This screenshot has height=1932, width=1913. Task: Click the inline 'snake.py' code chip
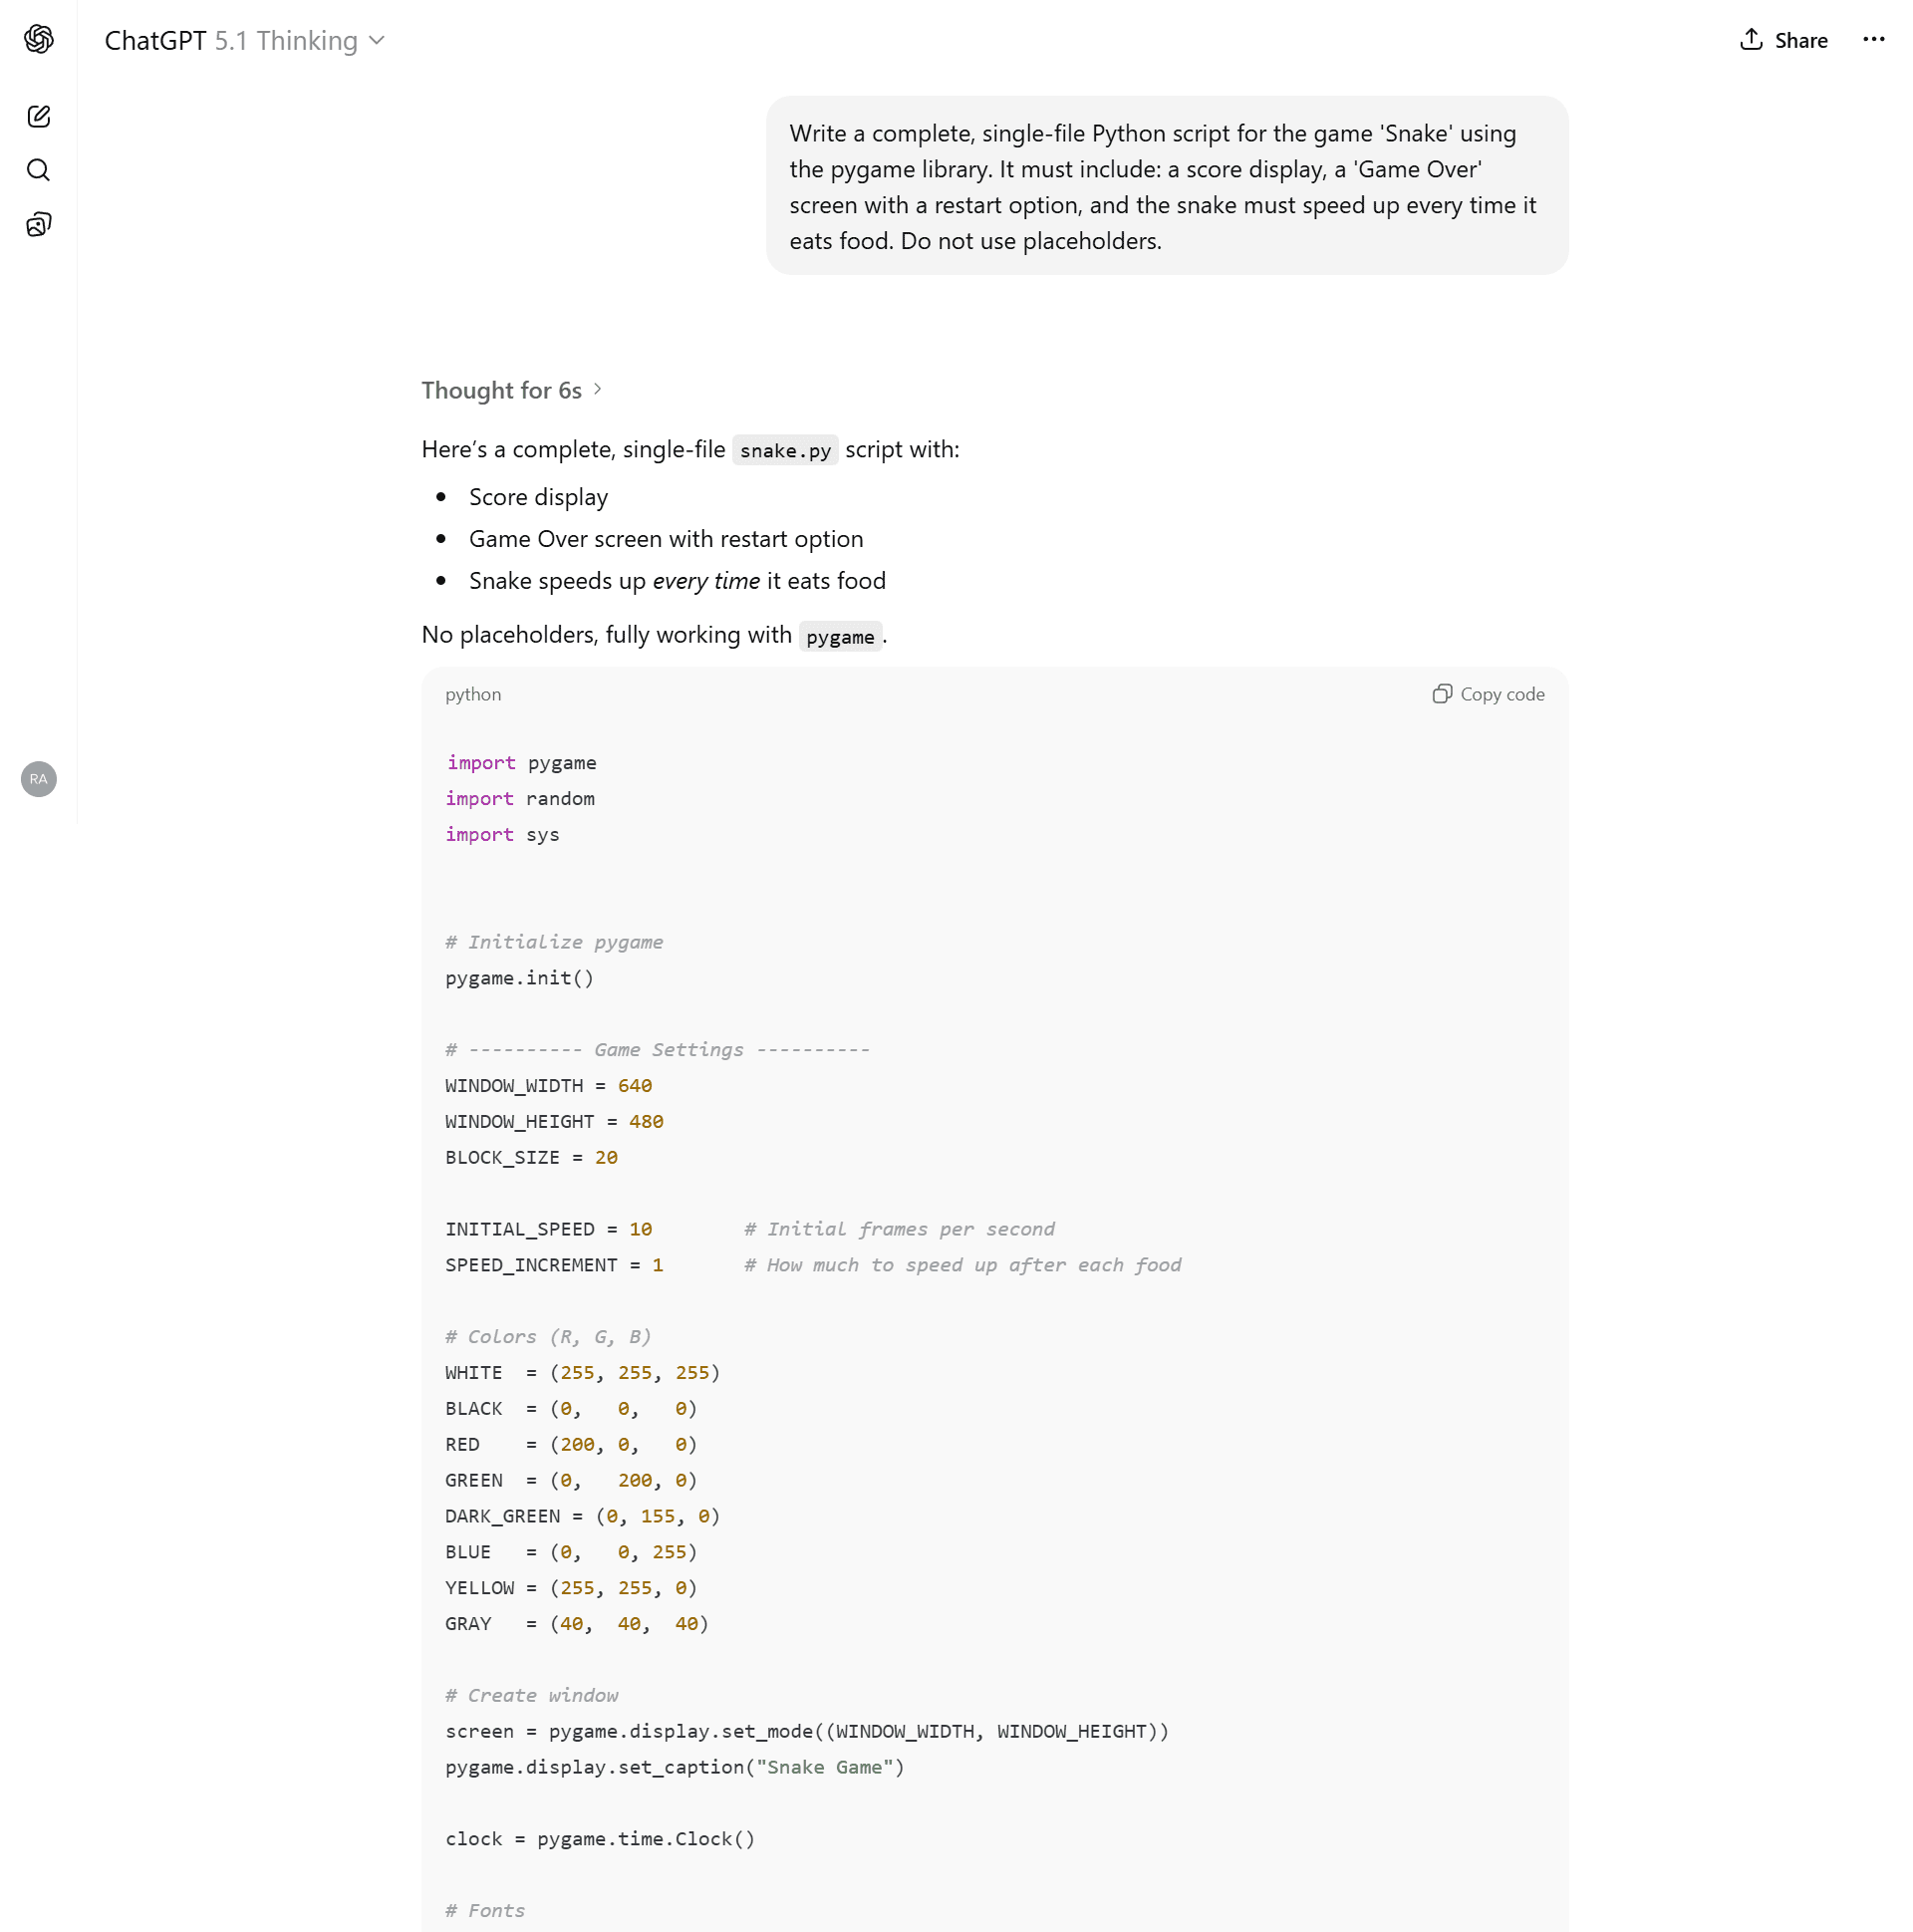[x=785, y=451]
